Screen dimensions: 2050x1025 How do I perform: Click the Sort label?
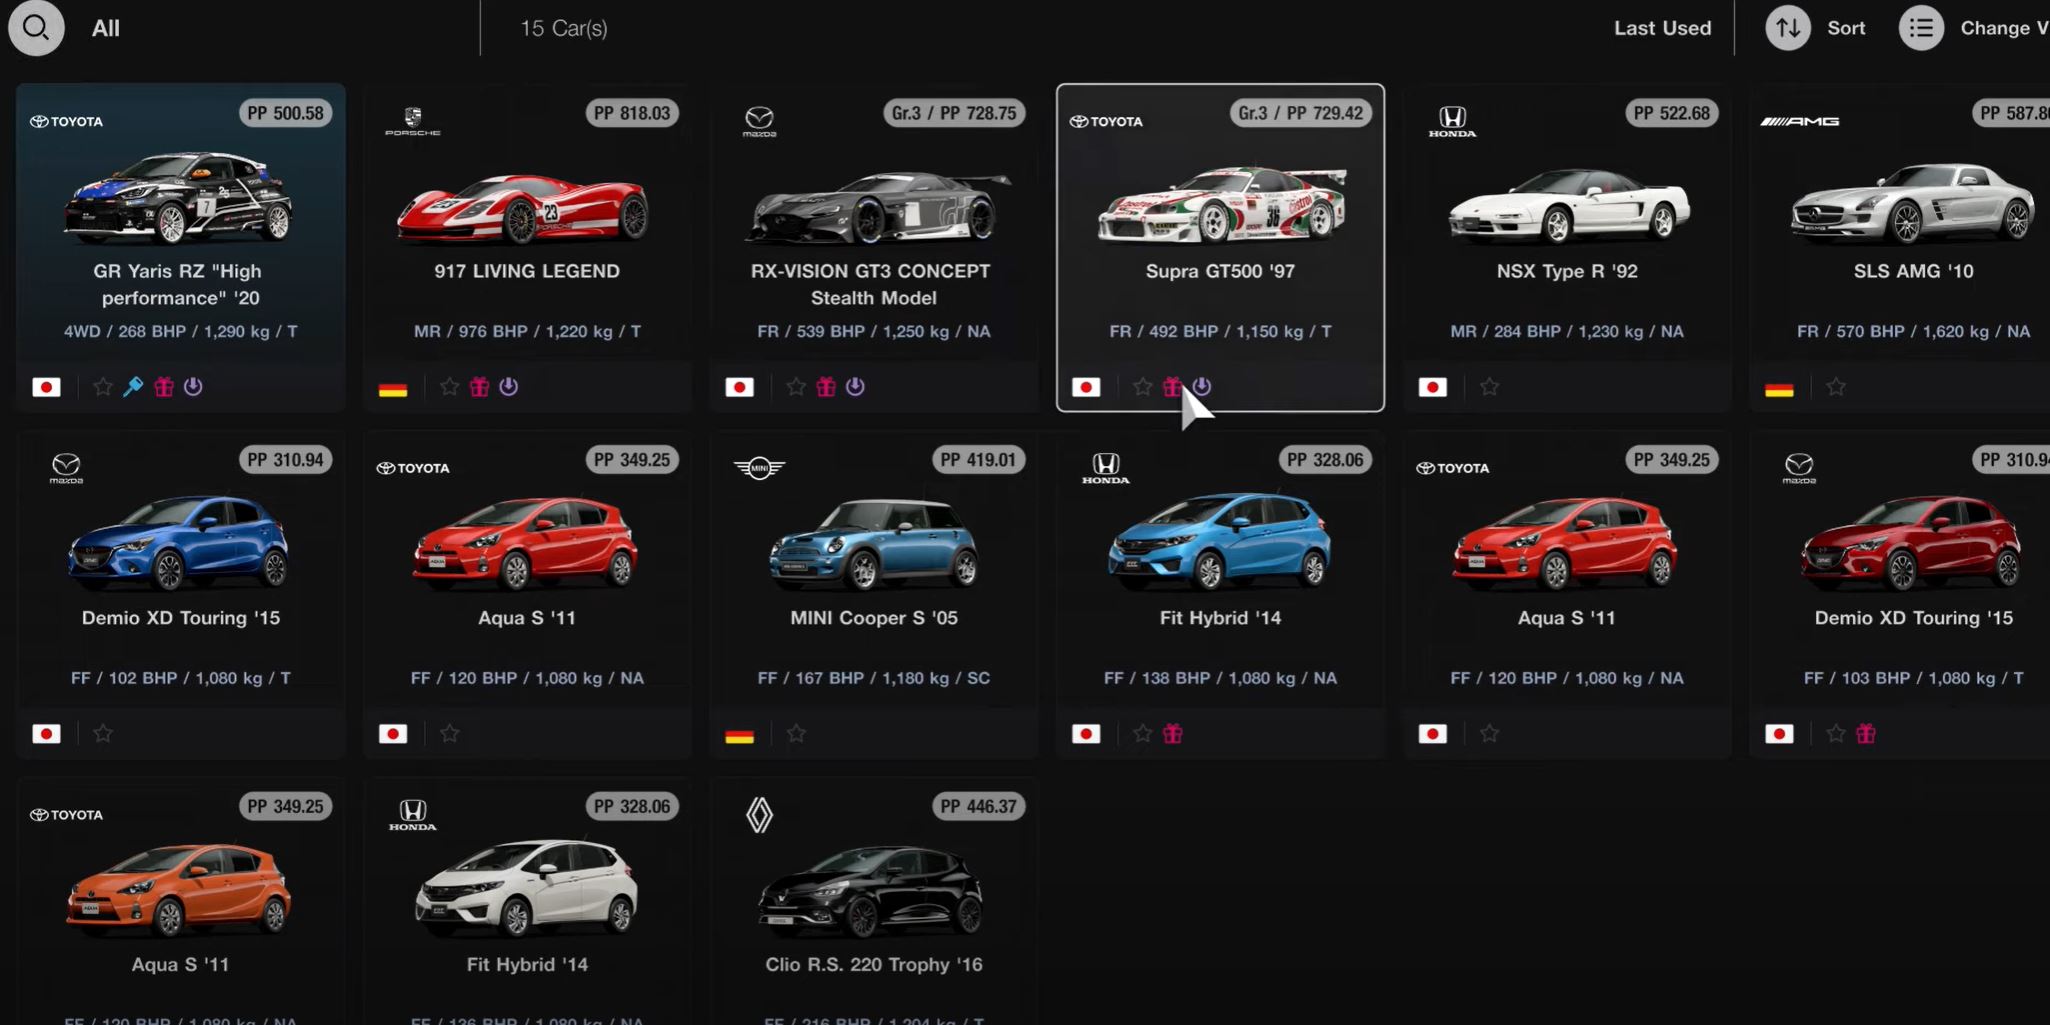[1846, 28]
